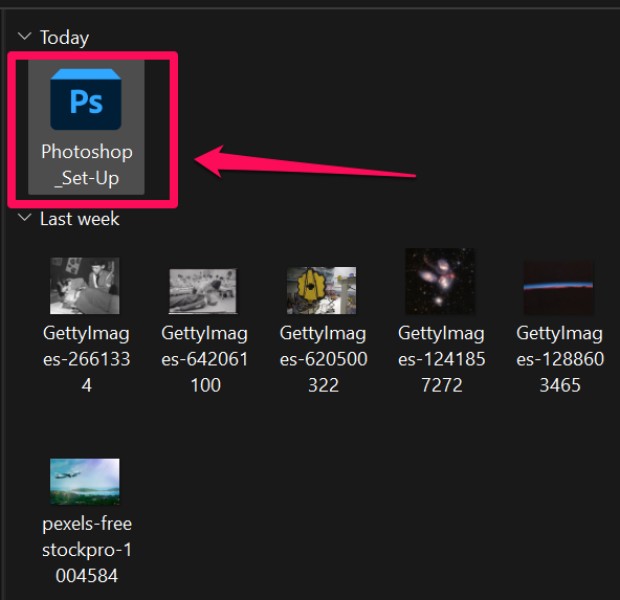
Task: Click the pexels-freestockpro-1004584 file name
Action: coord(87,550)
